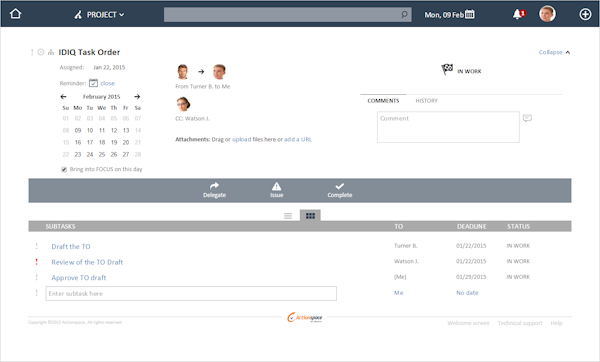
Task: Toggle Bring into FOCUS on this day checkbox
Action: point(64,169)
